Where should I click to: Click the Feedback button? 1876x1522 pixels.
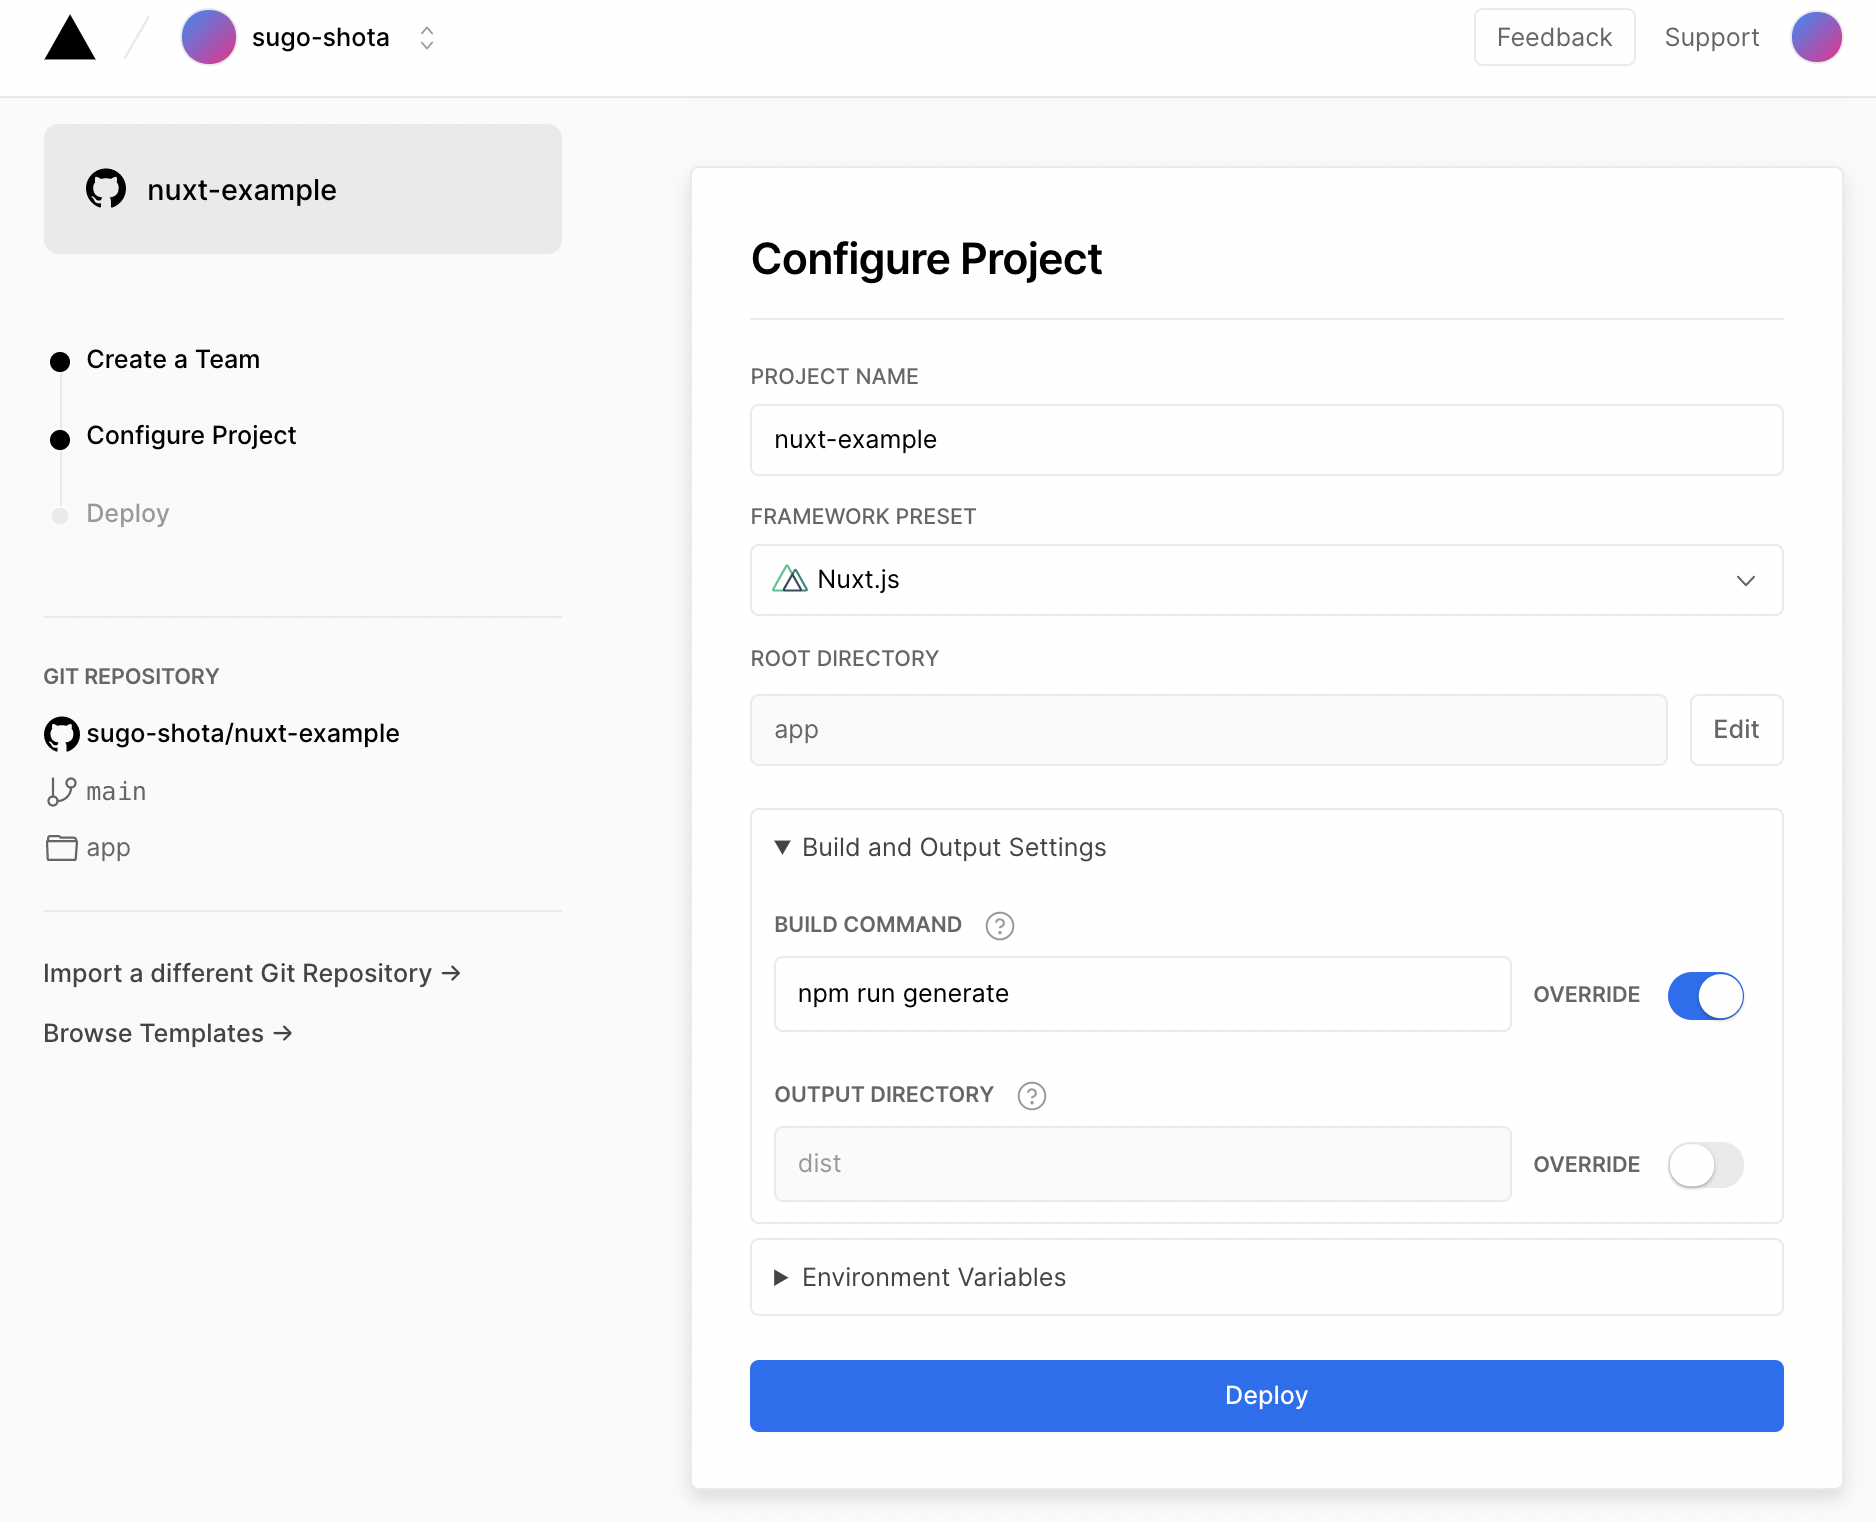[x=1554, y=38]
